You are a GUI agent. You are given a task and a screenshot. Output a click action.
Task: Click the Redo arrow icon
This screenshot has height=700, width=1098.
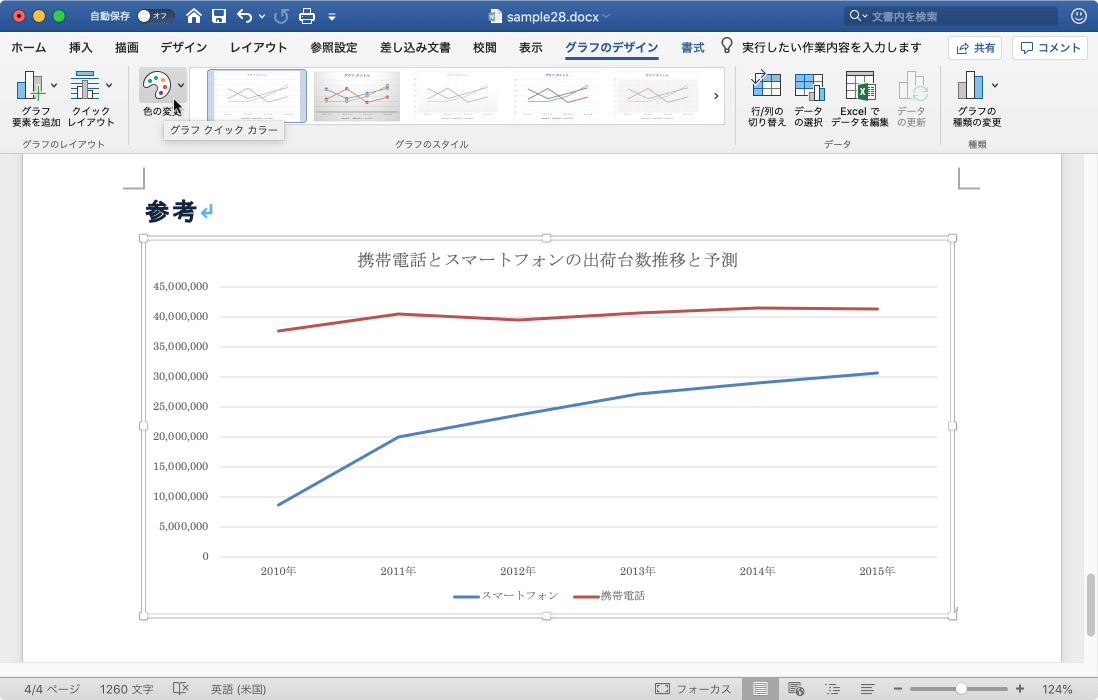pos(281,16)
